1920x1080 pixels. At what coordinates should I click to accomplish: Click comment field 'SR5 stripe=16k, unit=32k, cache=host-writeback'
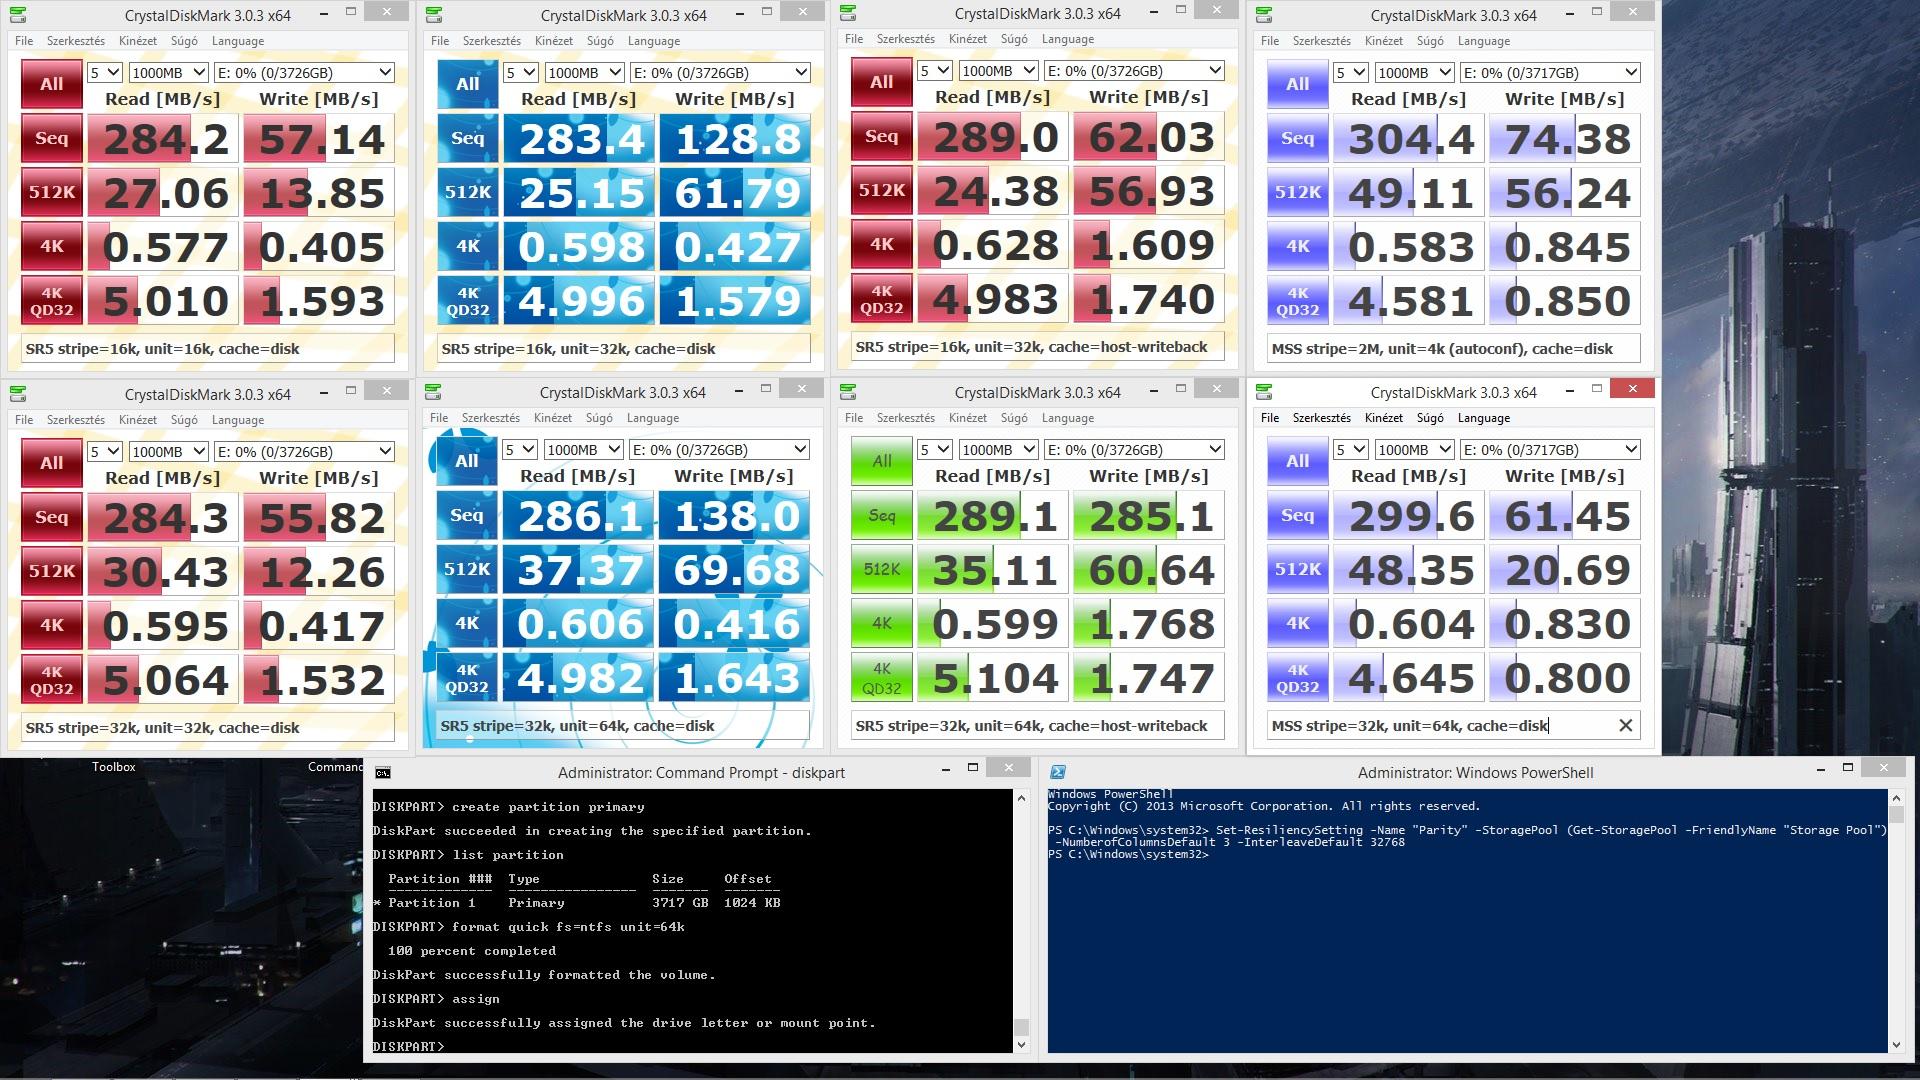[x=1038, y=347]
